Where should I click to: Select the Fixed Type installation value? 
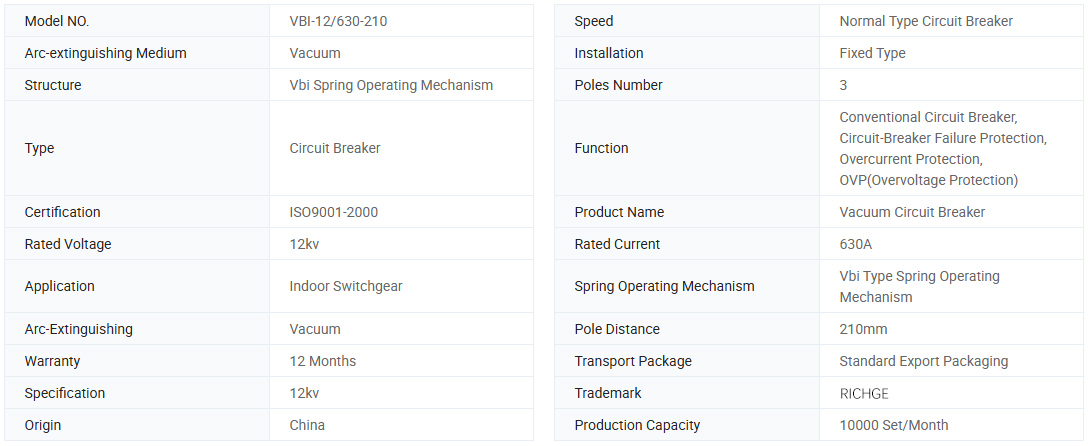(872, 53)
